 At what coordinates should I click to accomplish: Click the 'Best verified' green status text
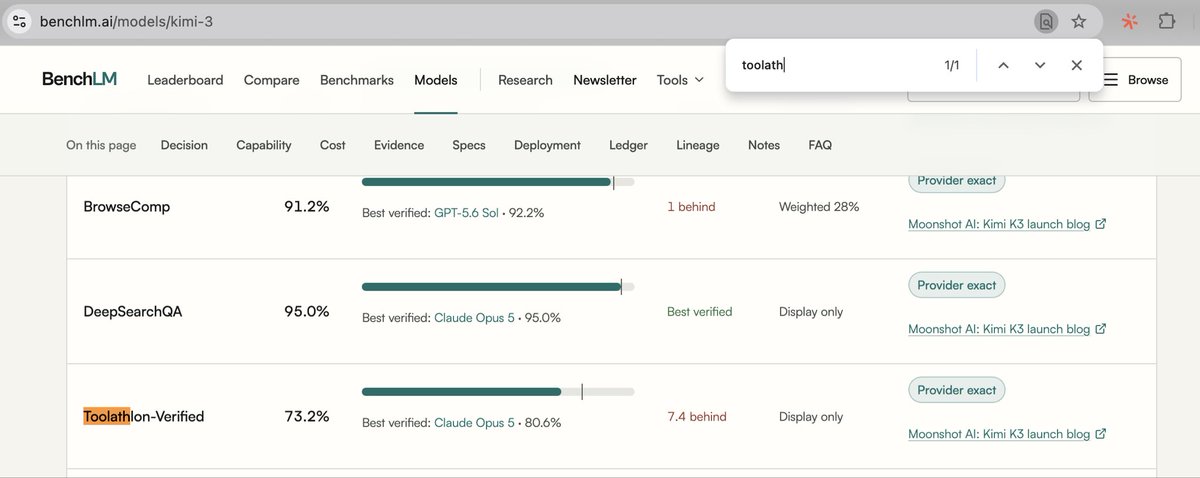[700, 312]
